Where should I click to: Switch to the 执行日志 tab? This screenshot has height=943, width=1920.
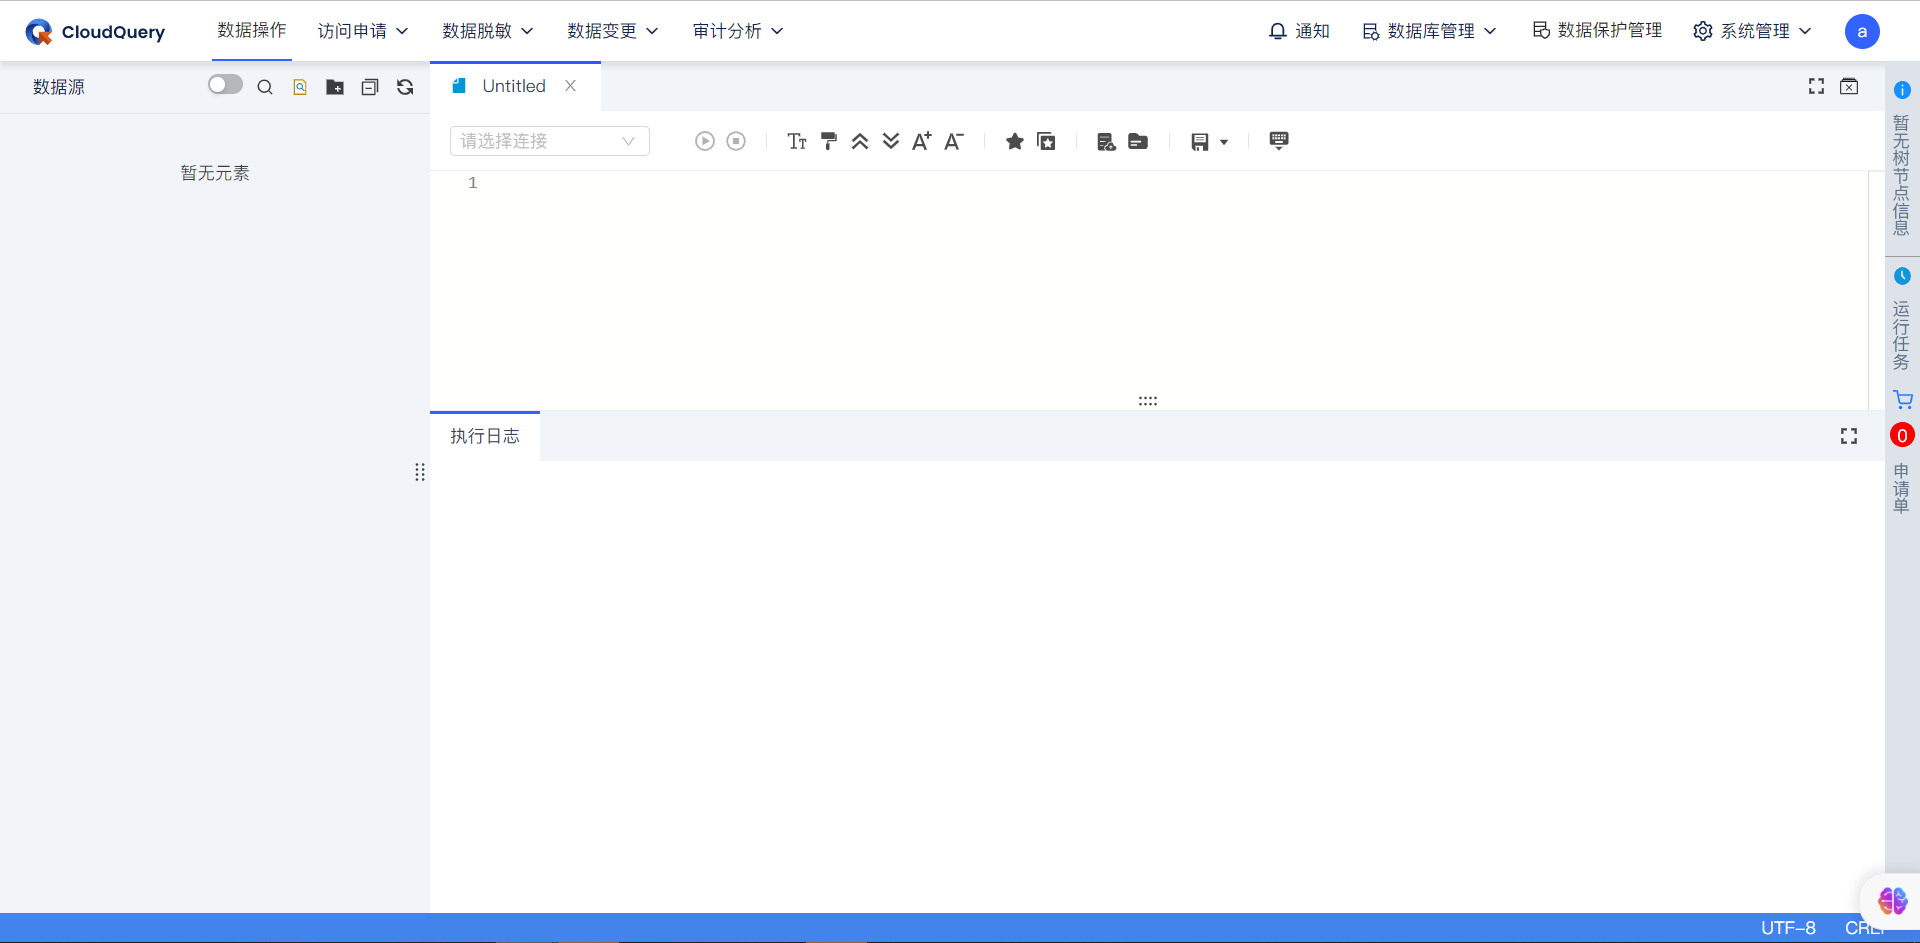click(485, 436)
